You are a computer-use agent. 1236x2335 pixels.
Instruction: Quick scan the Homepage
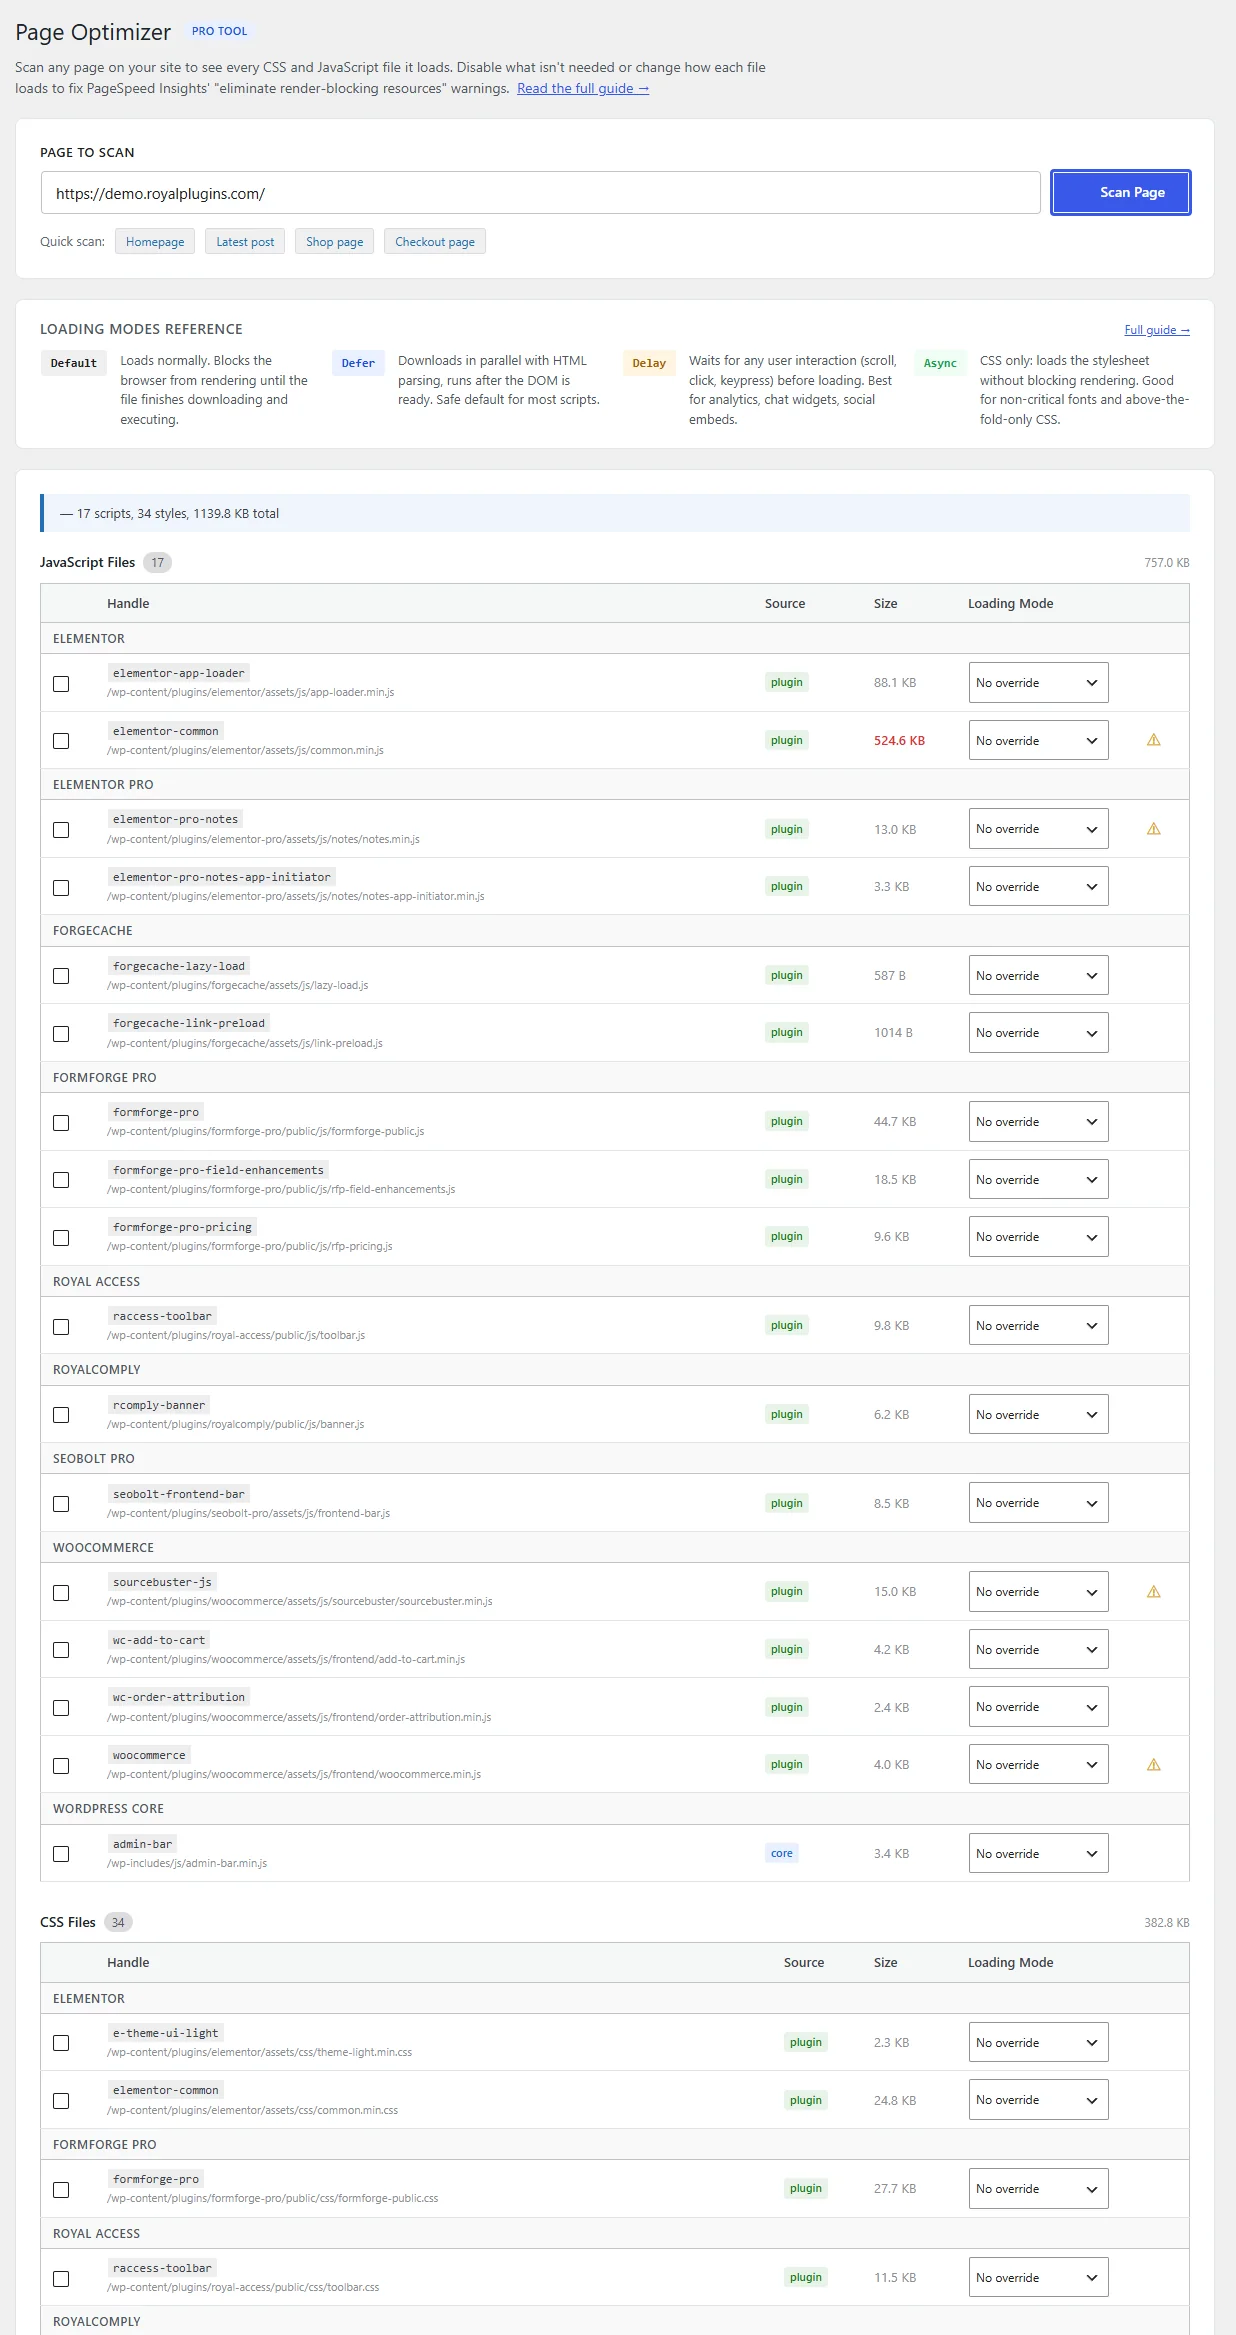tap(155, 242)
